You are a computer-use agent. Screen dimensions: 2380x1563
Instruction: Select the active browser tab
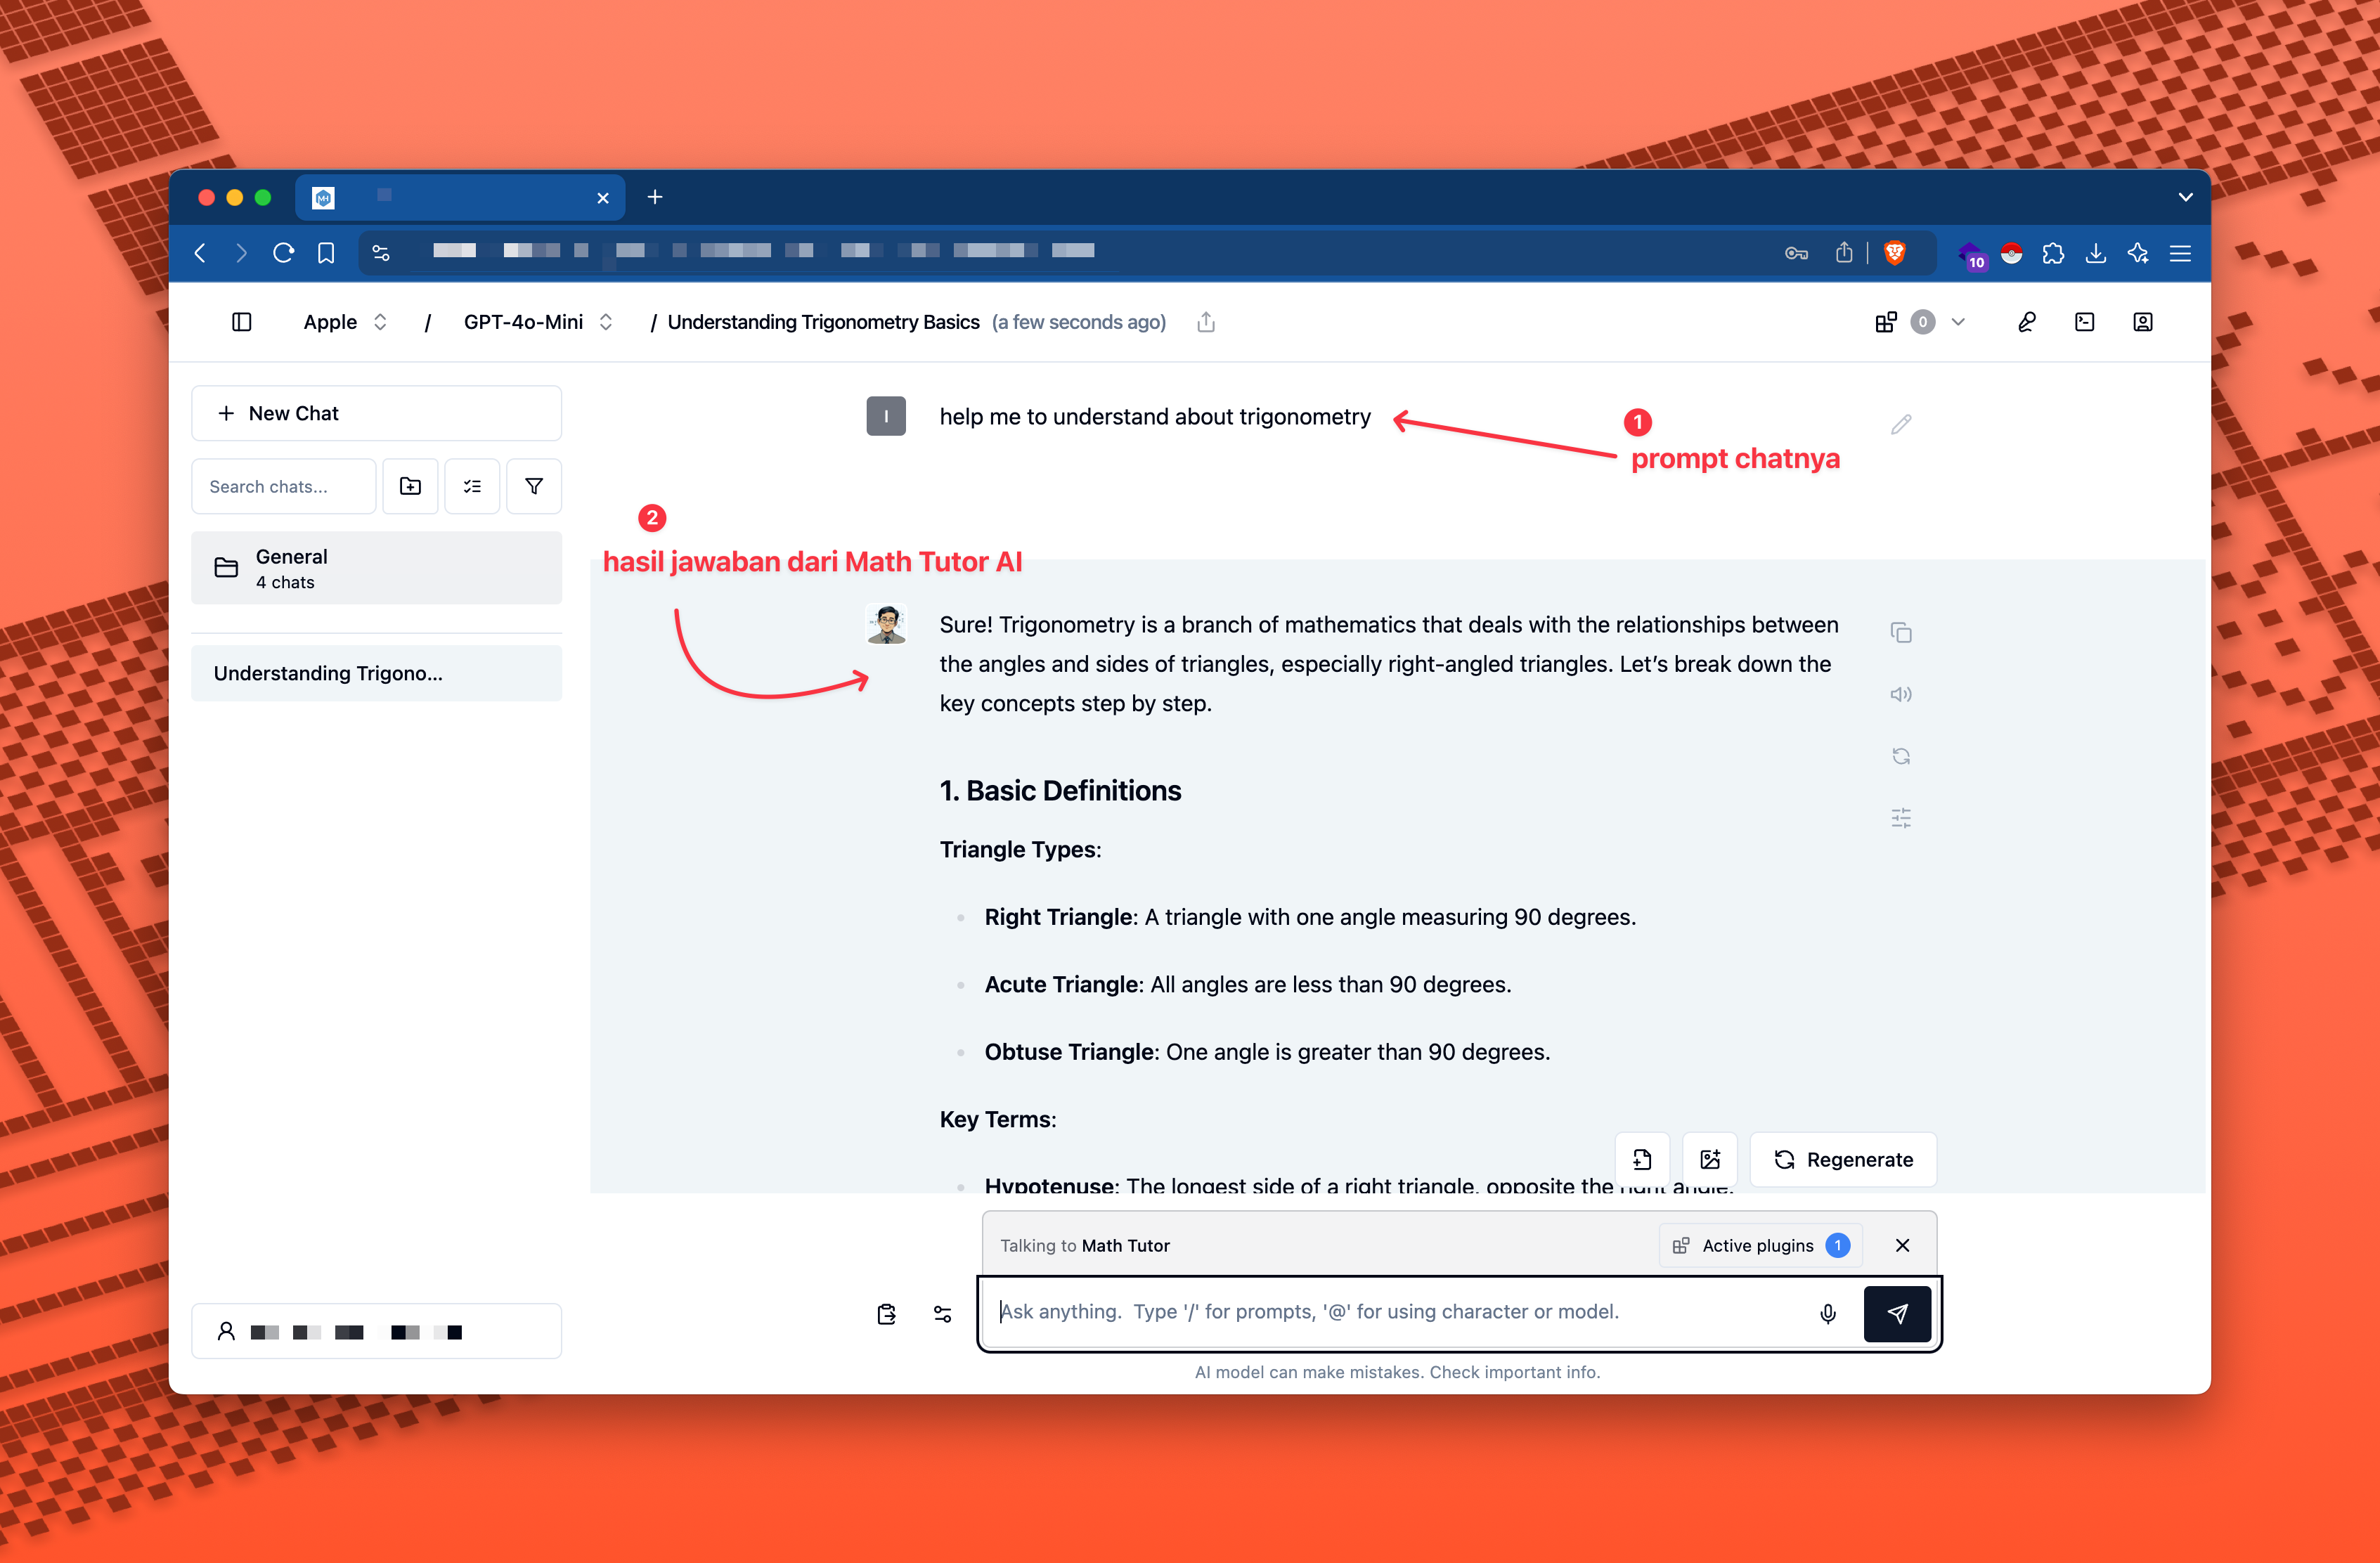click(460, 197)
